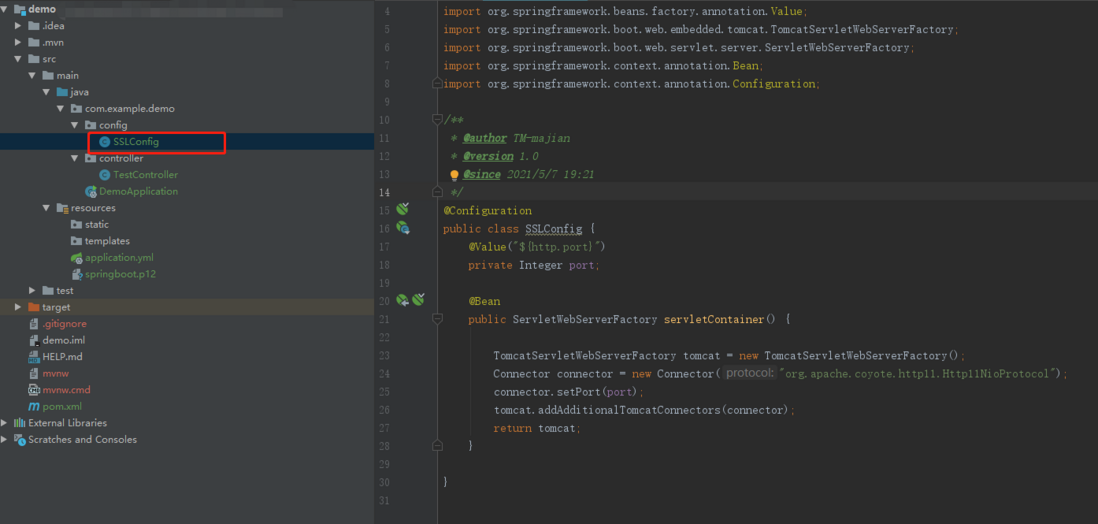Click the demo.iml module file icon
Image resolution: width=1098 pixels, height=524 pixels.
coord(34,340)
